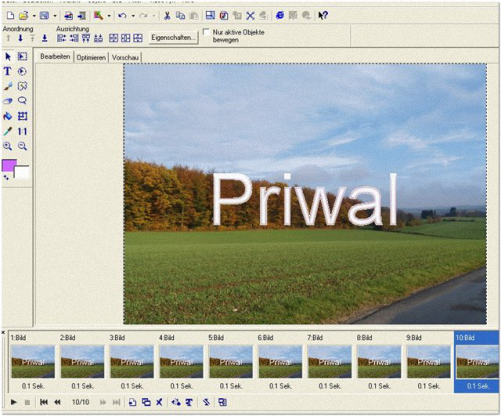
Task: Select the rectangle selection tool
Action: [x=22, y=57]
